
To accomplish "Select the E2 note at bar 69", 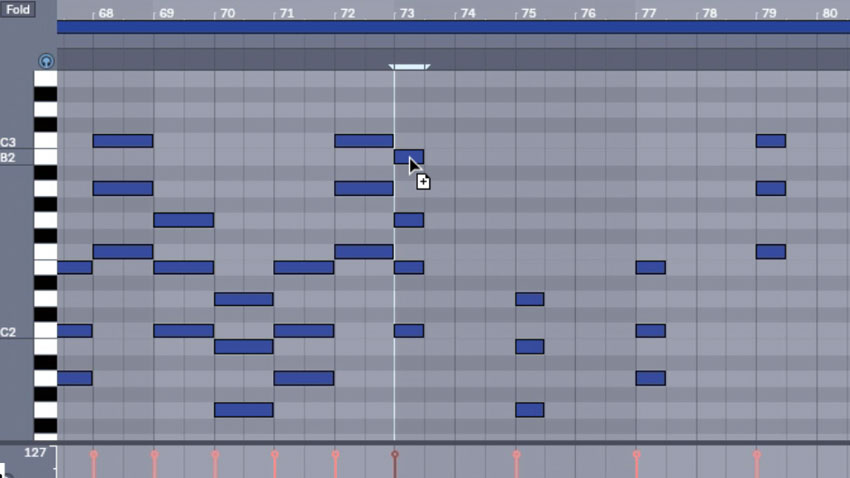I will [x=184, y=267].
